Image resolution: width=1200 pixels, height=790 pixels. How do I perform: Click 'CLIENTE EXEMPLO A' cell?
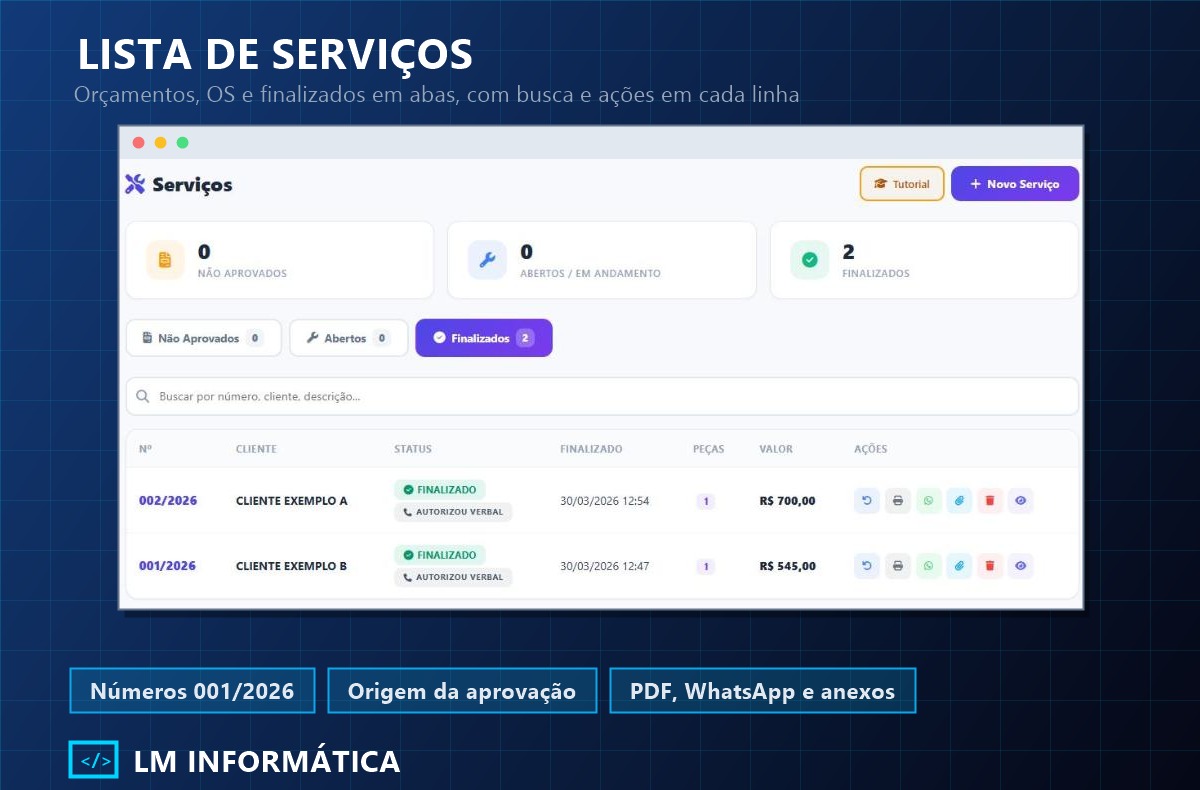click(292, 501)
